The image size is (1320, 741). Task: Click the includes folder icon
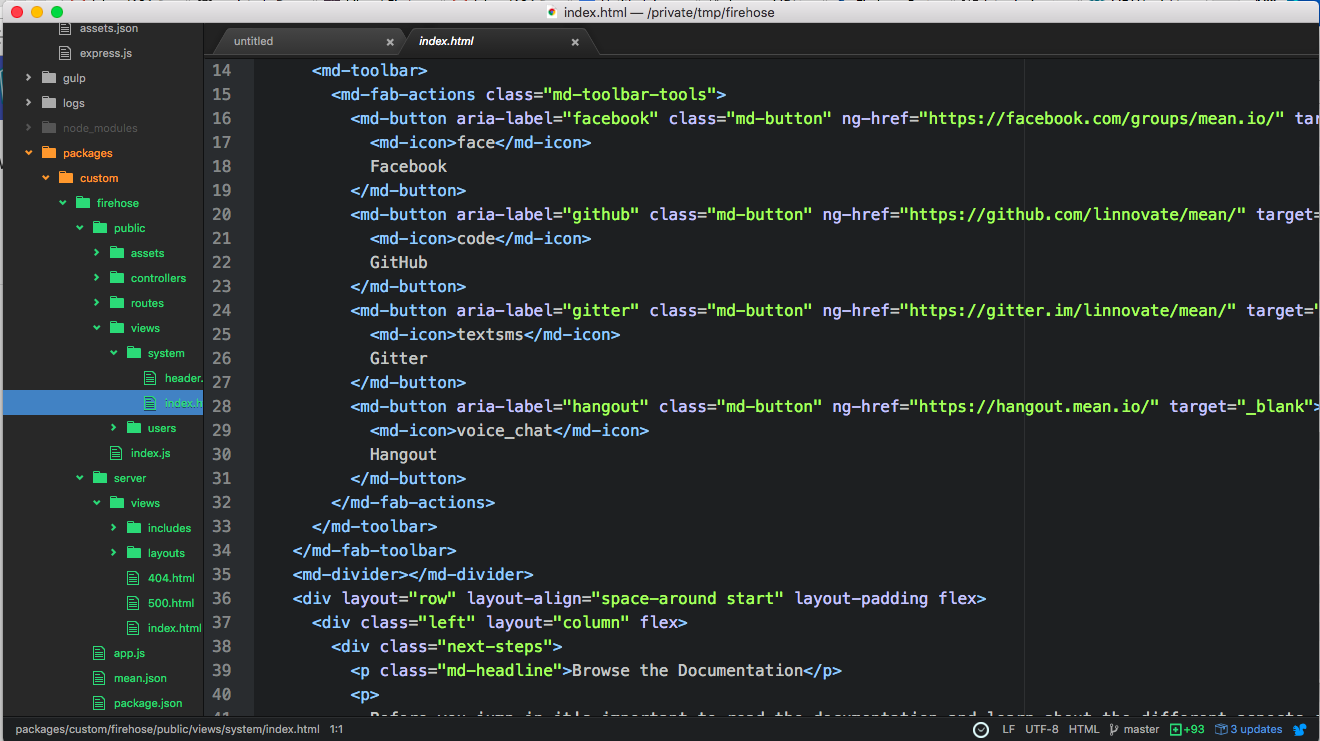(x=134, y=528)
